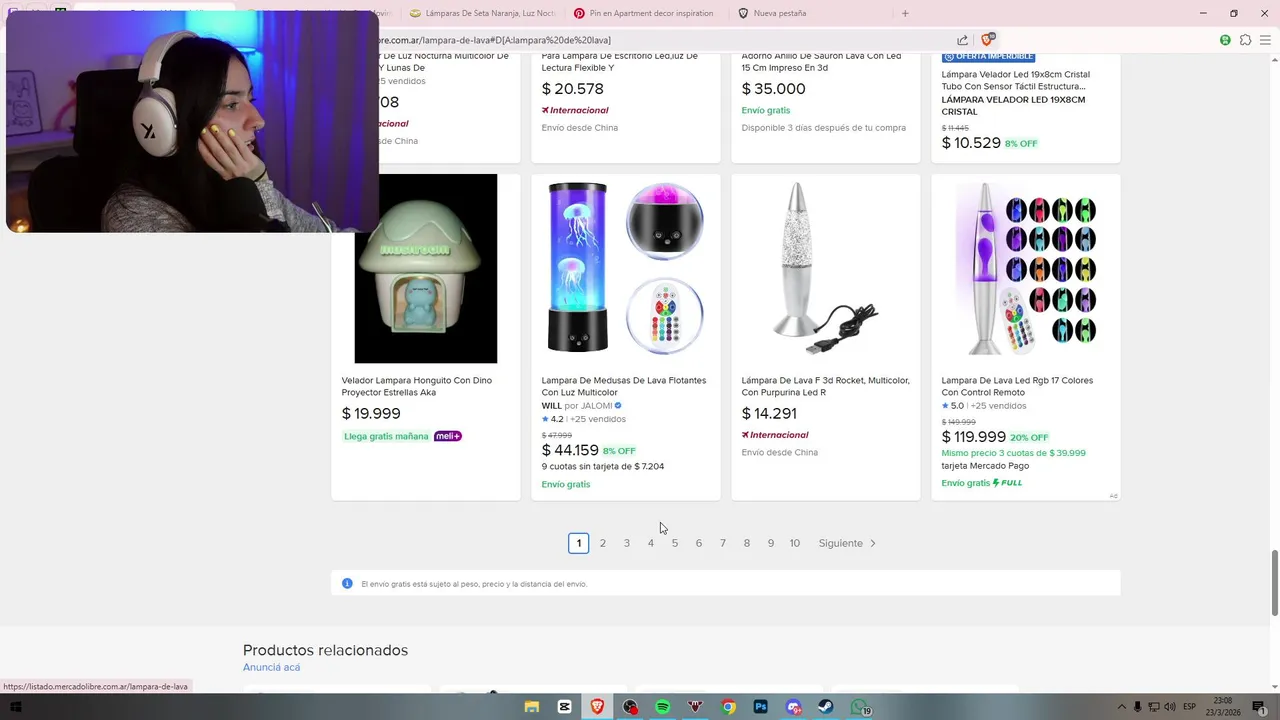Click the $ 14.291 price
Image resolution: width=1280 pixels, height=720 pixels.
769,414
